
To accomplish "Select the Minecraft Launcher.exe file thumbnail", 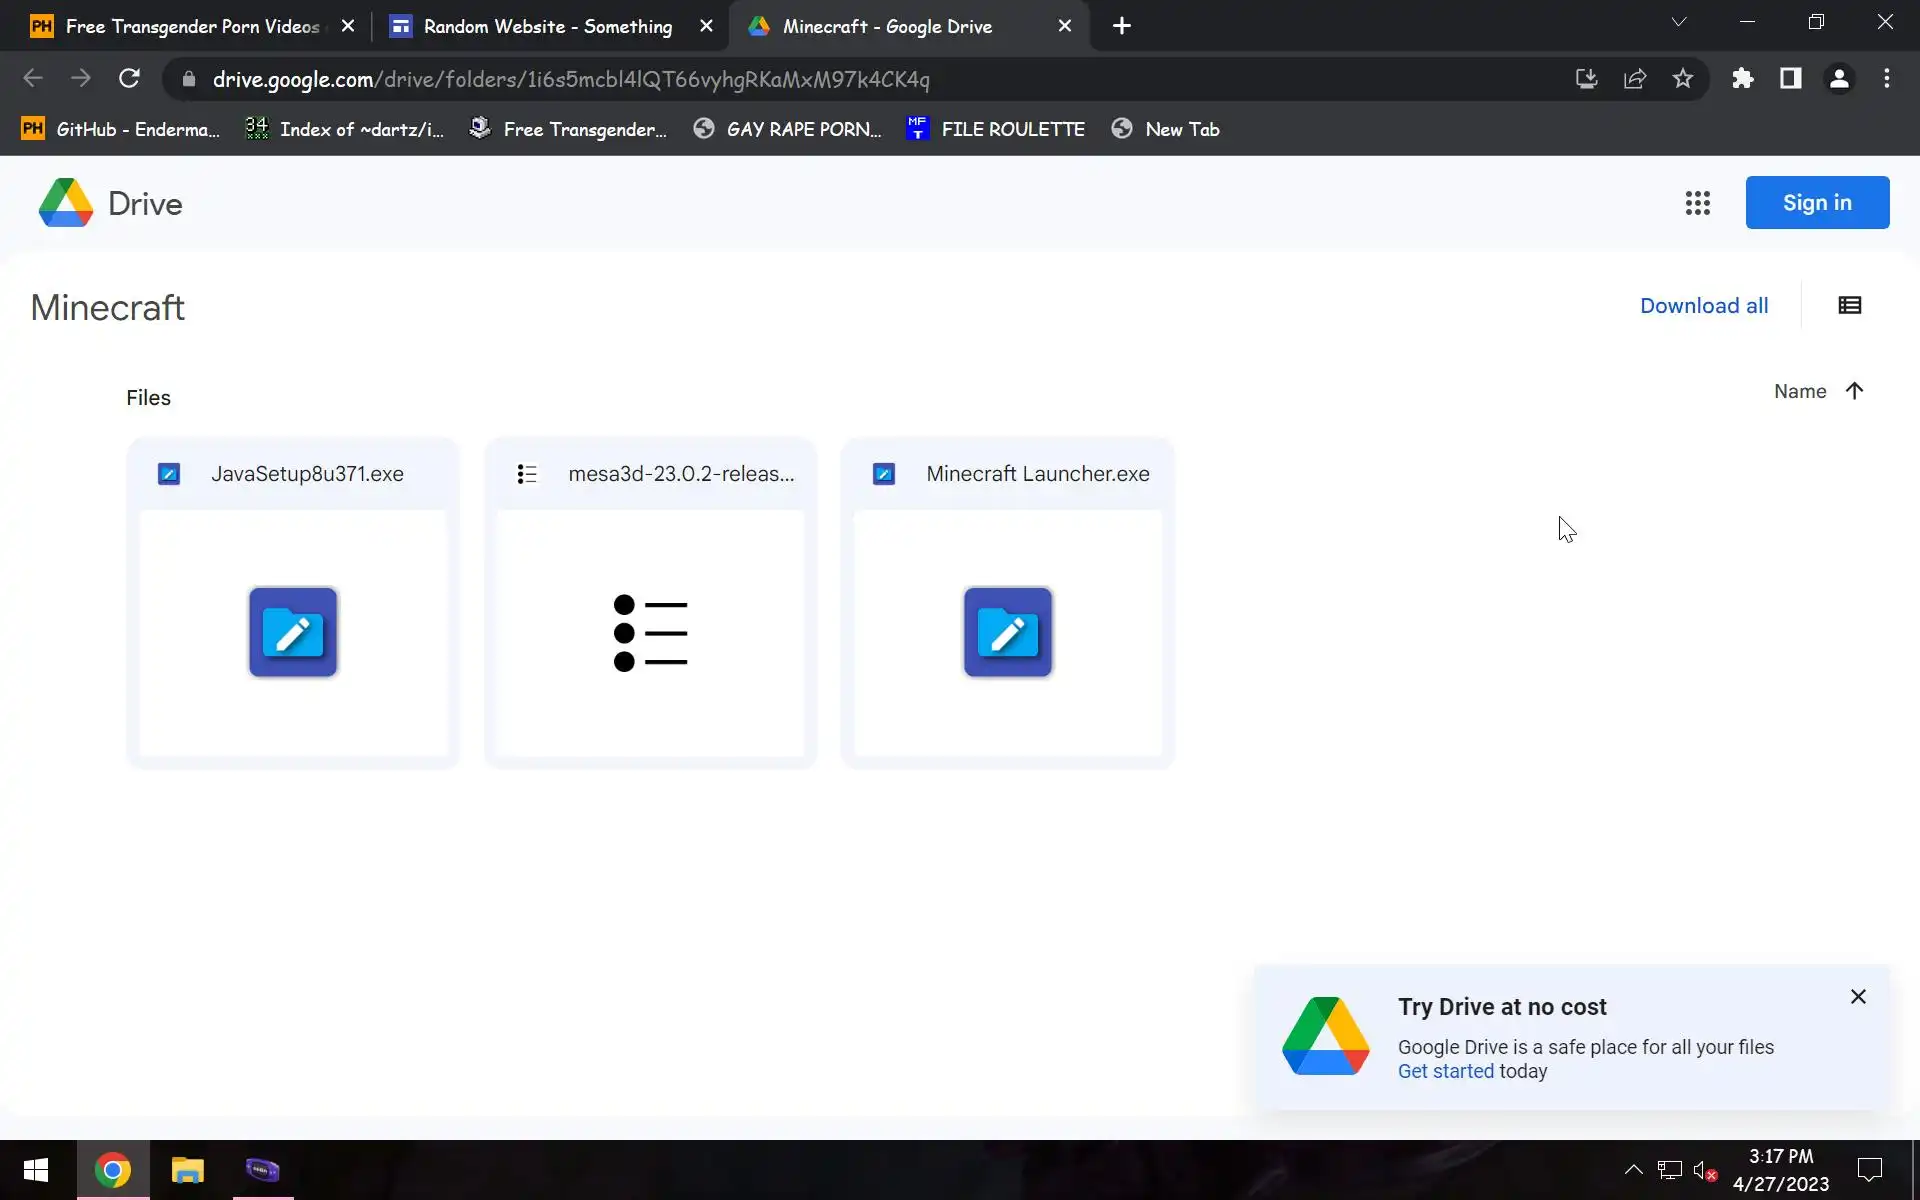I will point(1007,632).
